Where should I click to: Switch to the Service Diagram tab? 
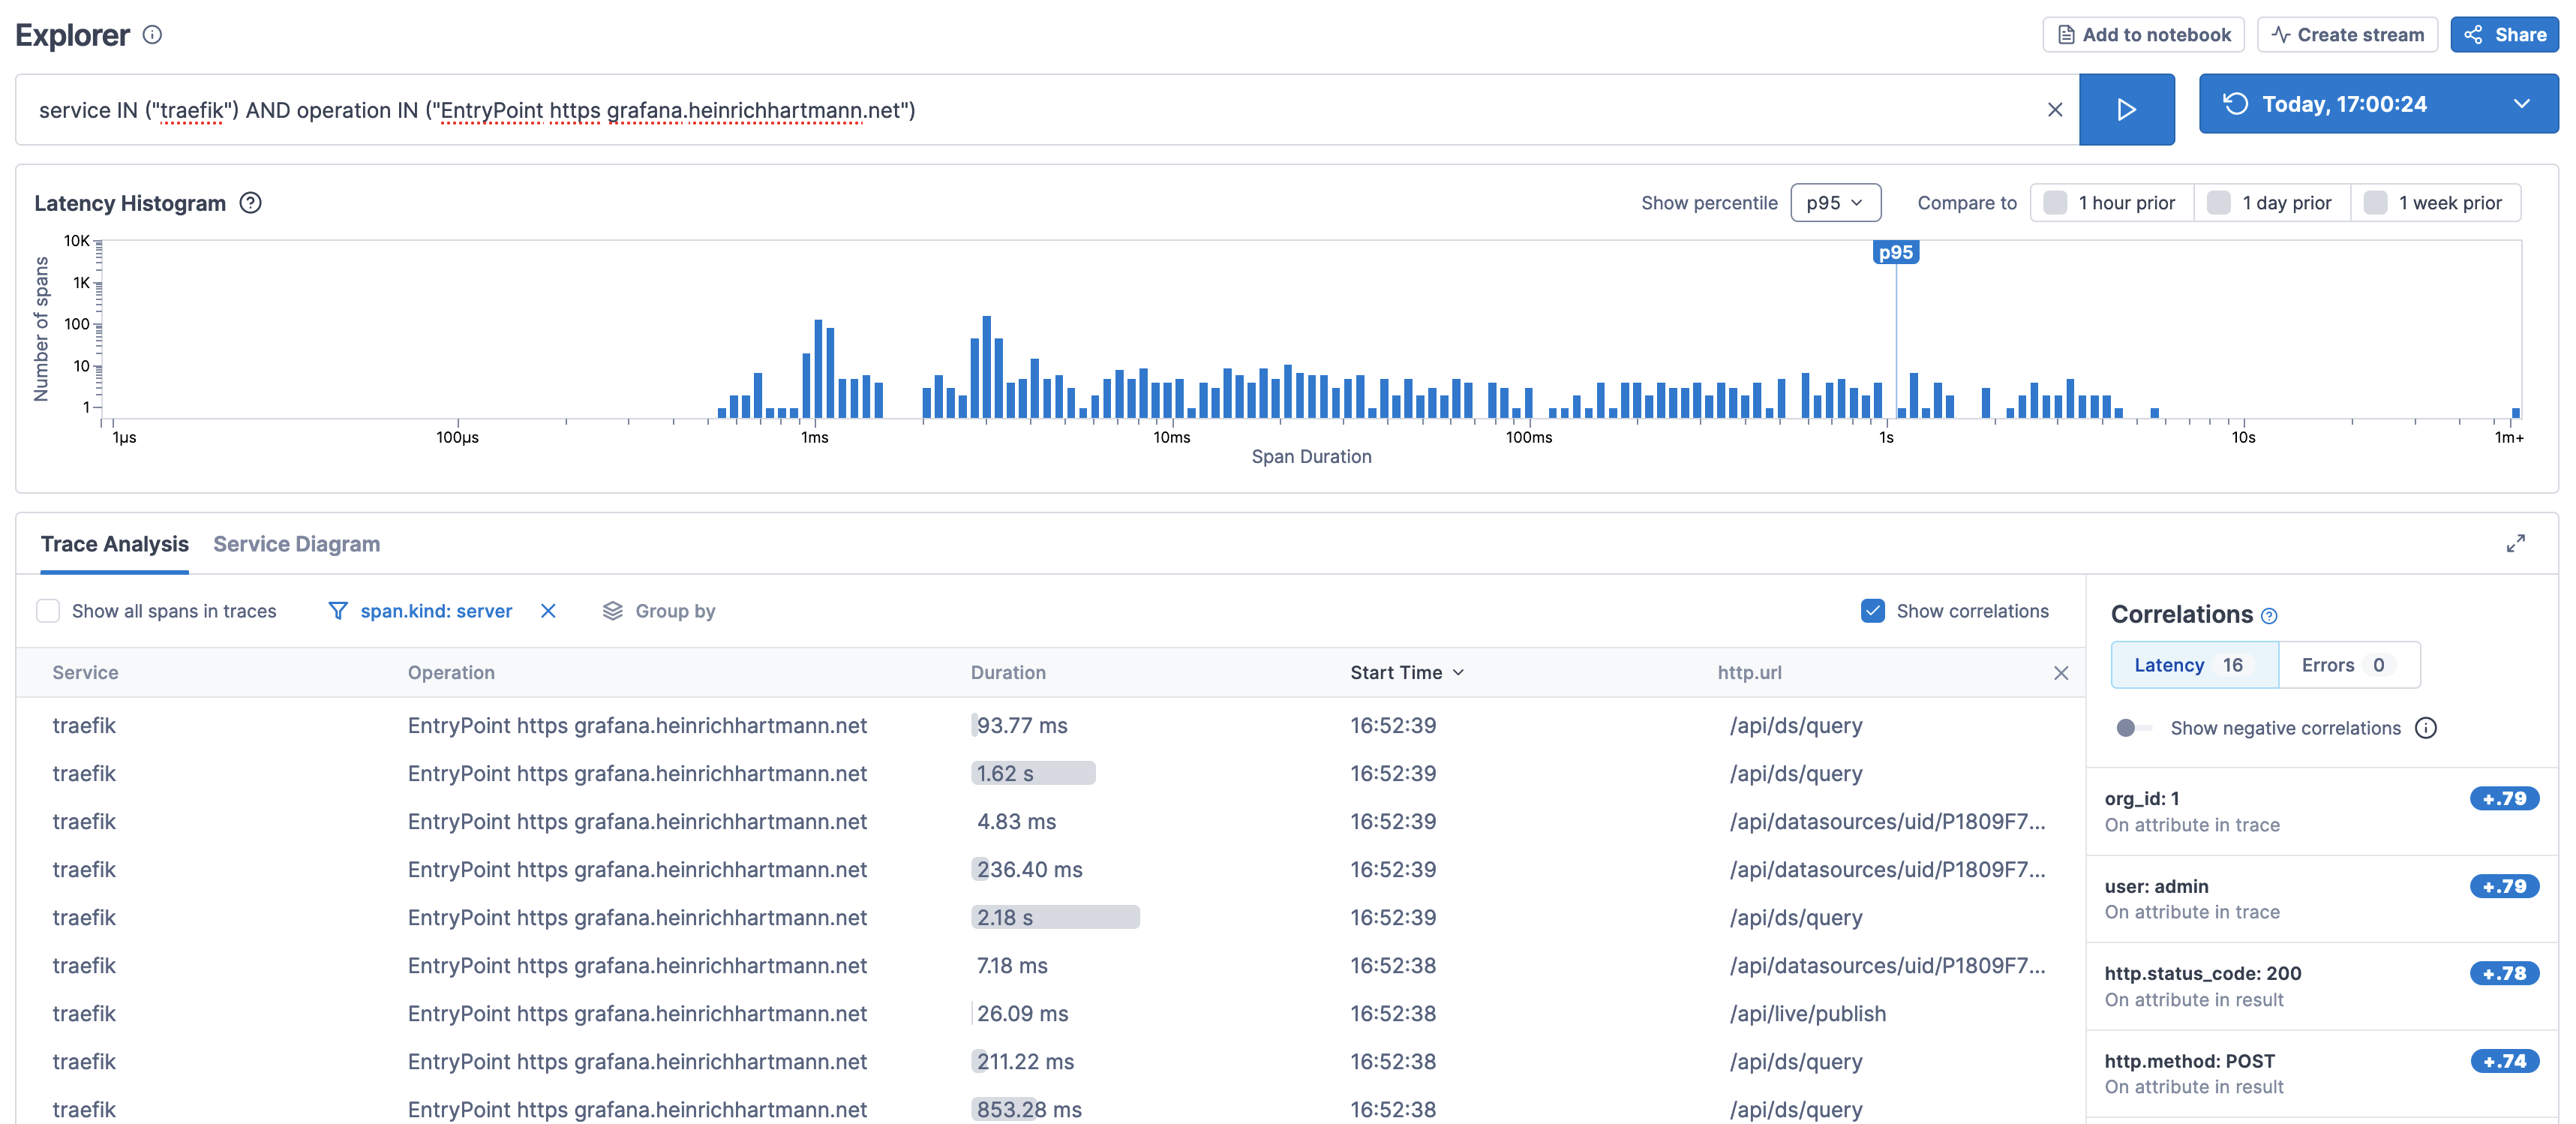click(296, 544)
